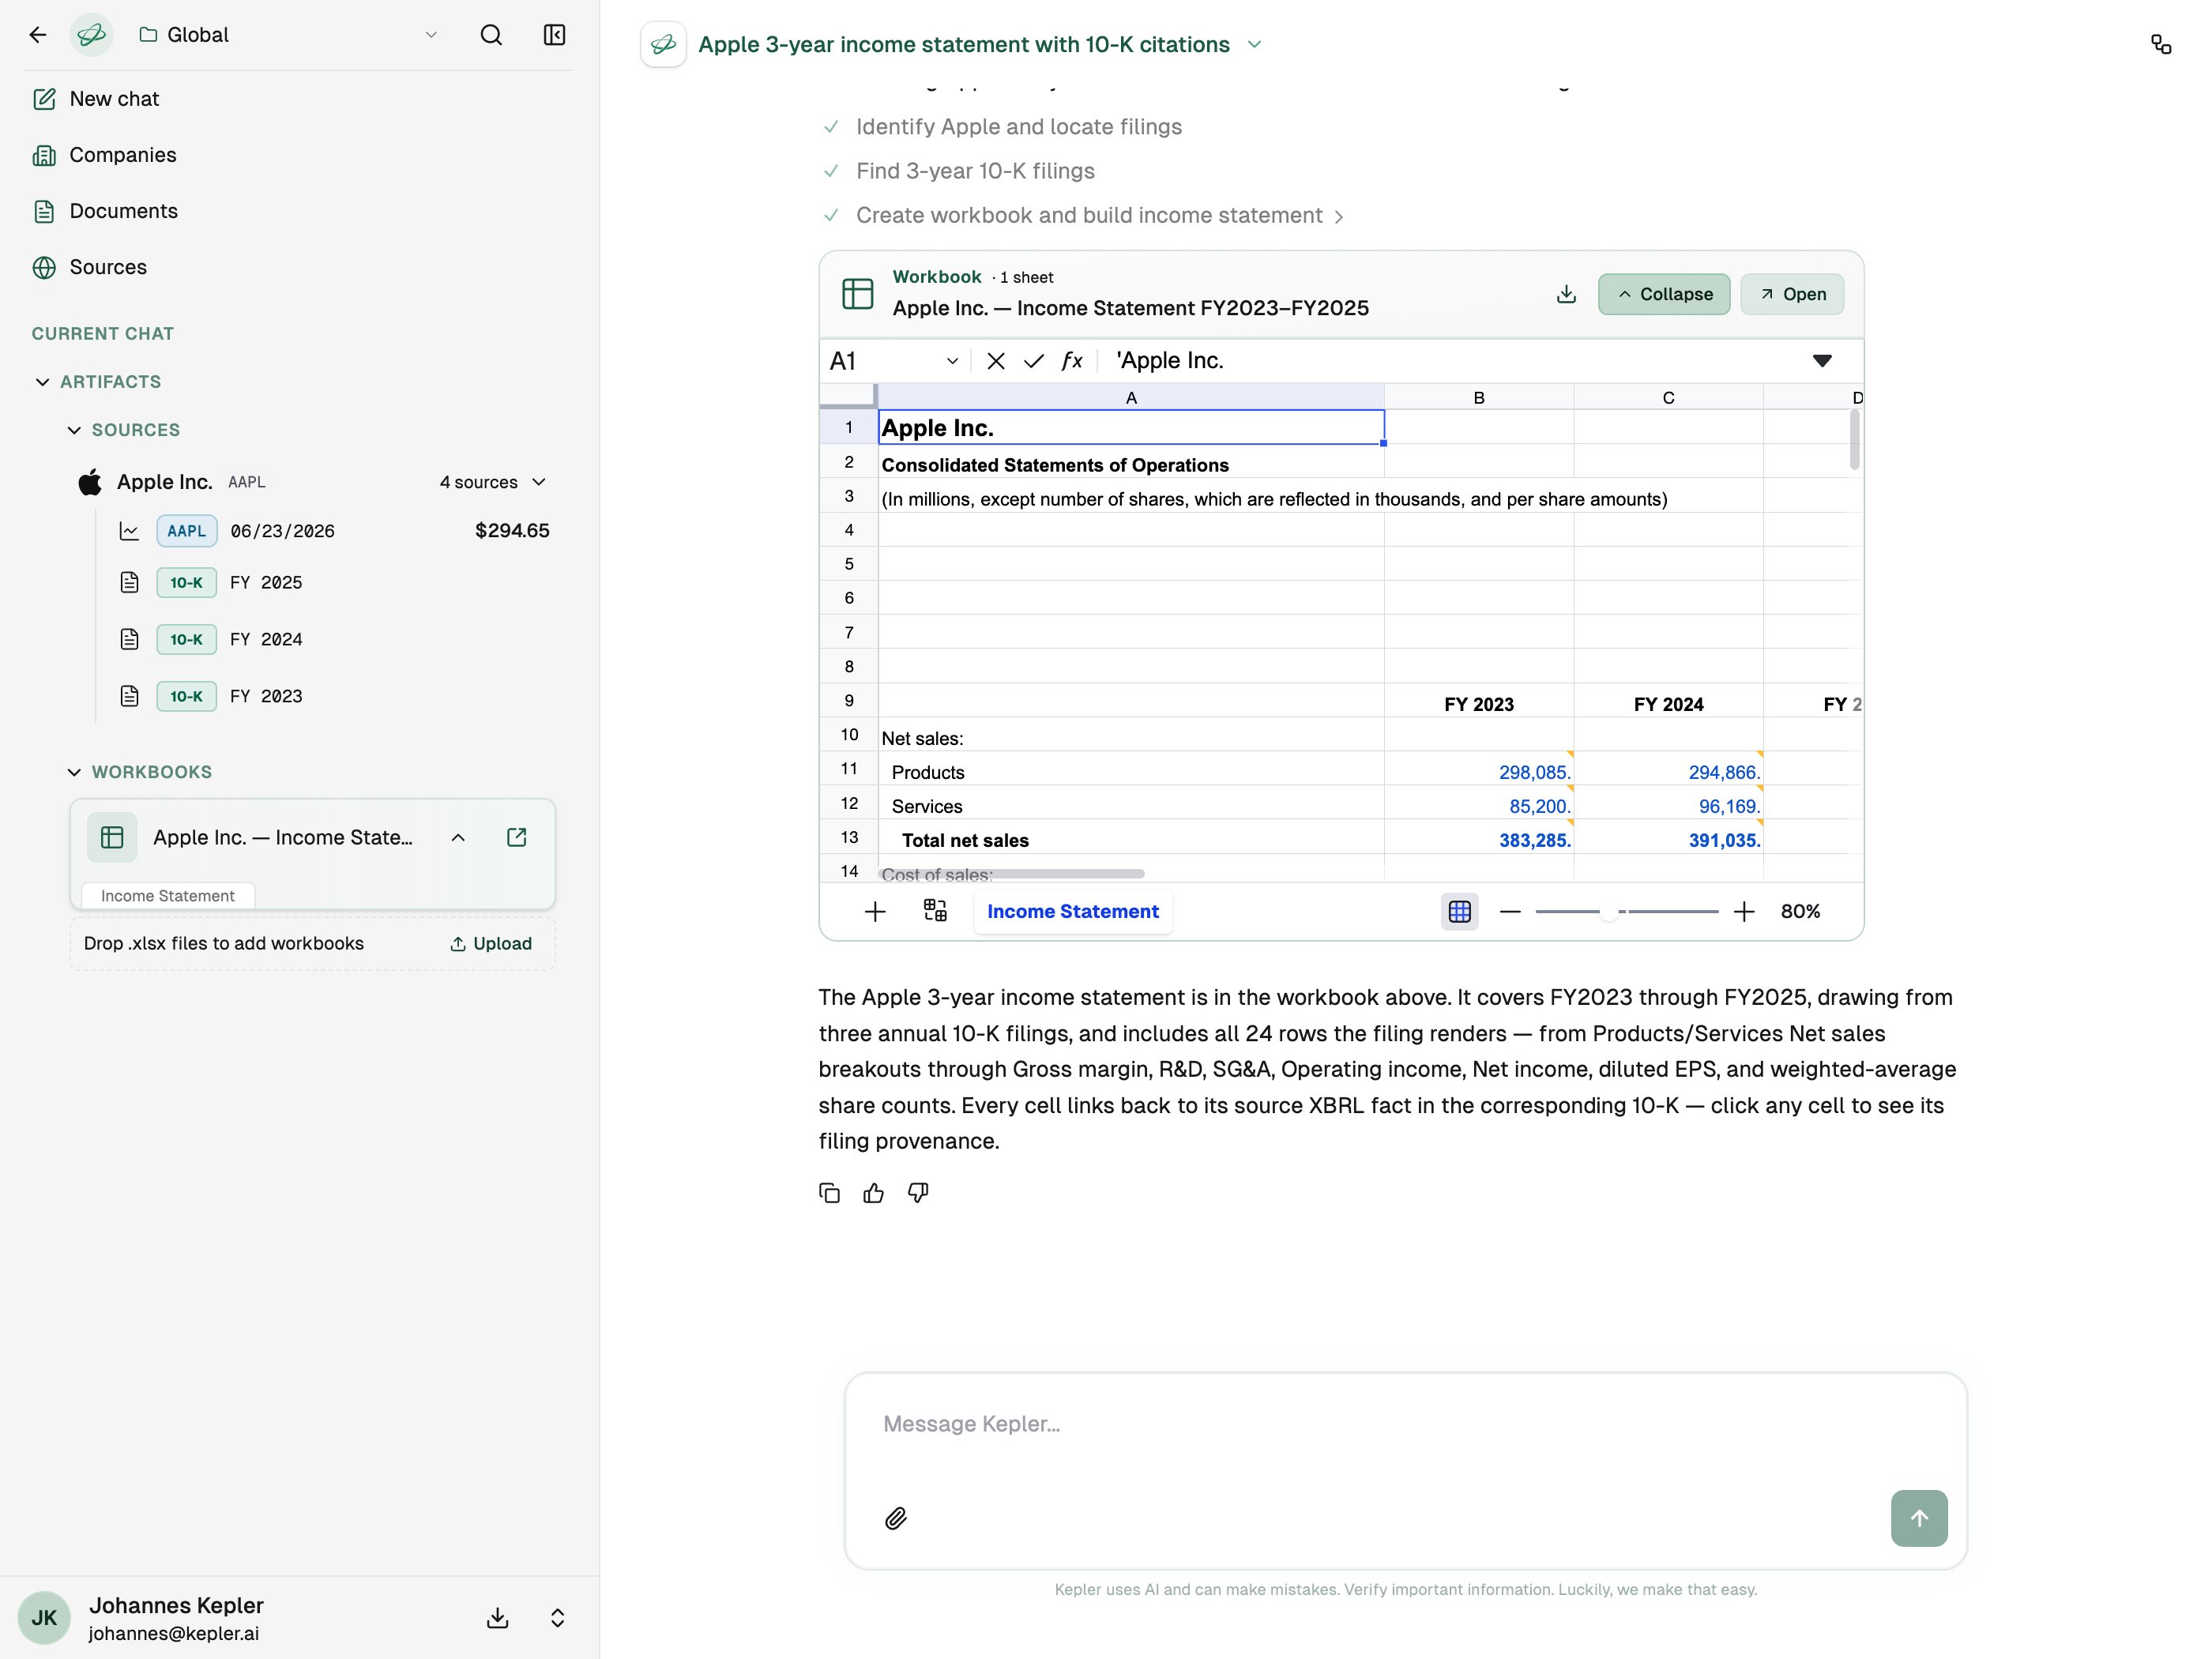Click spreadsheet vertical scrollbar
This screenshot has height=1659, width=2212.
coord(1855,440)
